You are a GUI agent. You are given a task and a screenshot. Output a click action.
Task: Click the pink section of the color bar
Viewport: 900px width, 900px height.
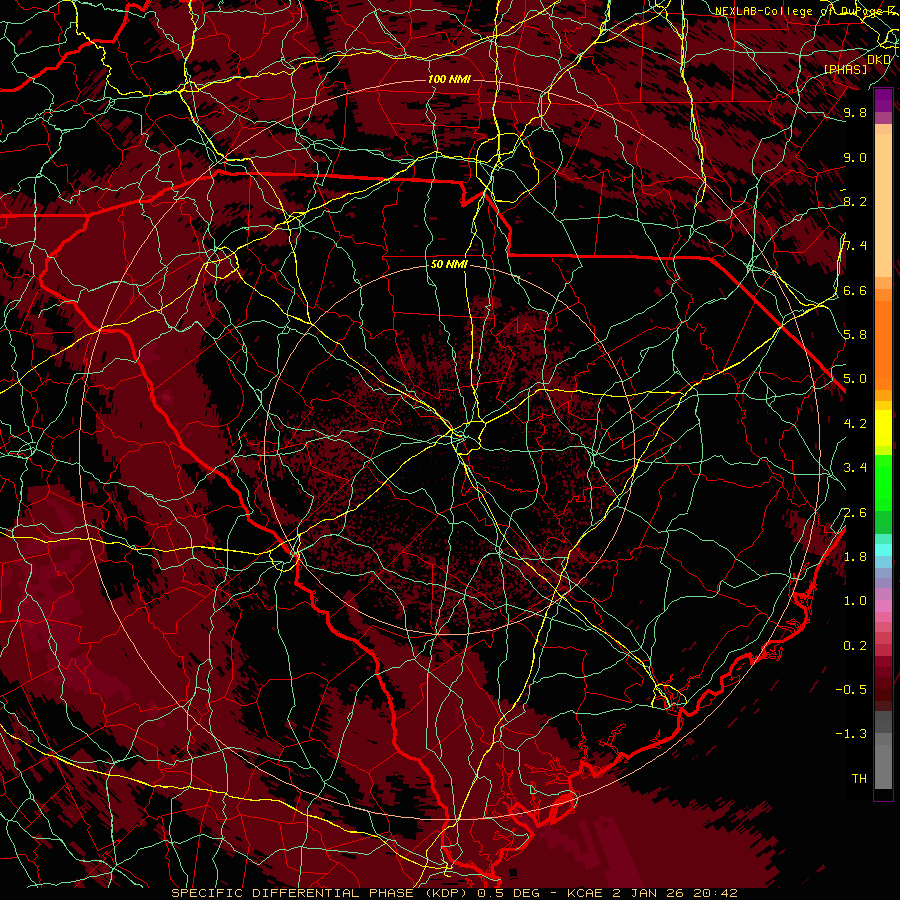883,606
